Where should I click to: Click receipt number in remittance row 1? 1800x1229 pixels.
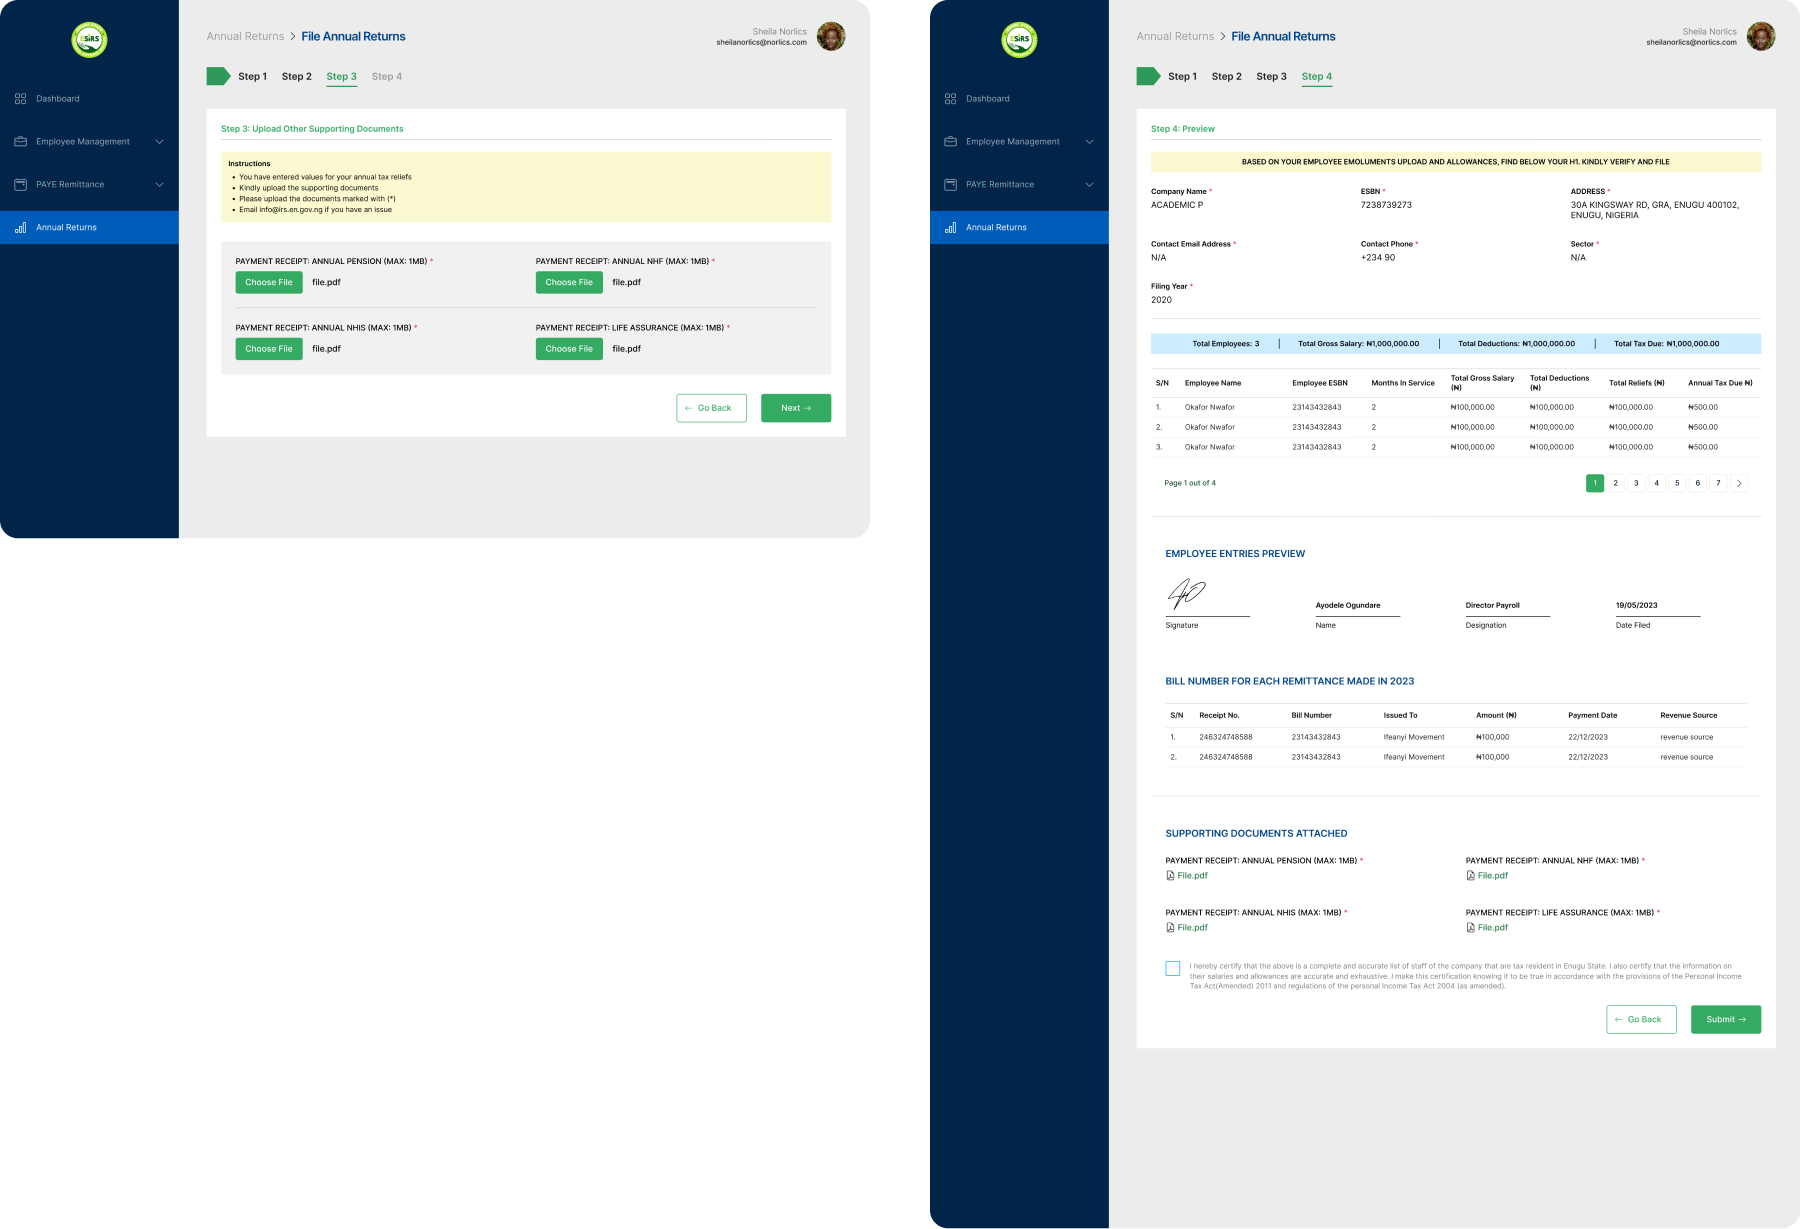pyautogui.click(x=1226, y=737)
